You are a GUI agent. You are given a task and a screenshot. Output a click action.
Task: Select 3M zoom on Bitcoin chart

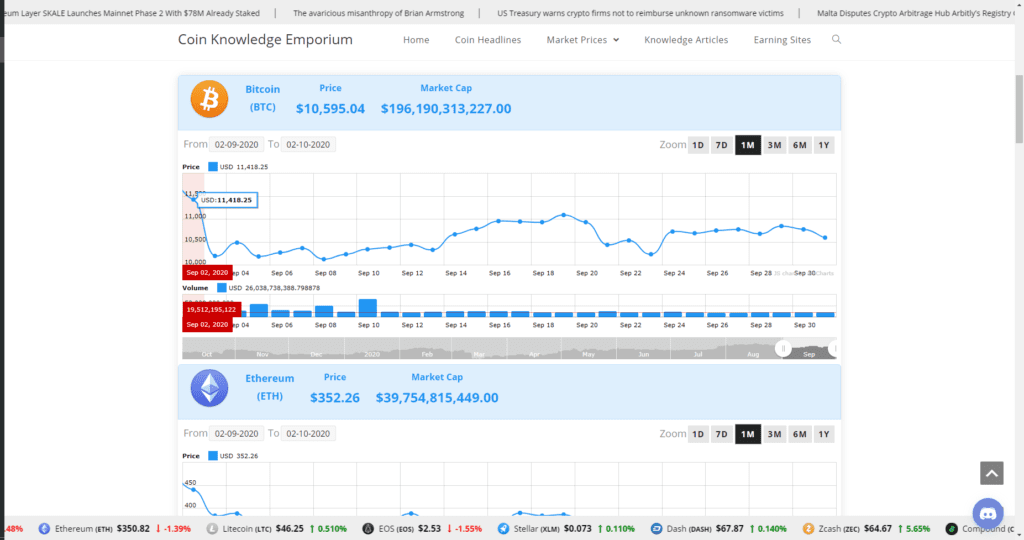click(x=775, y=145)
